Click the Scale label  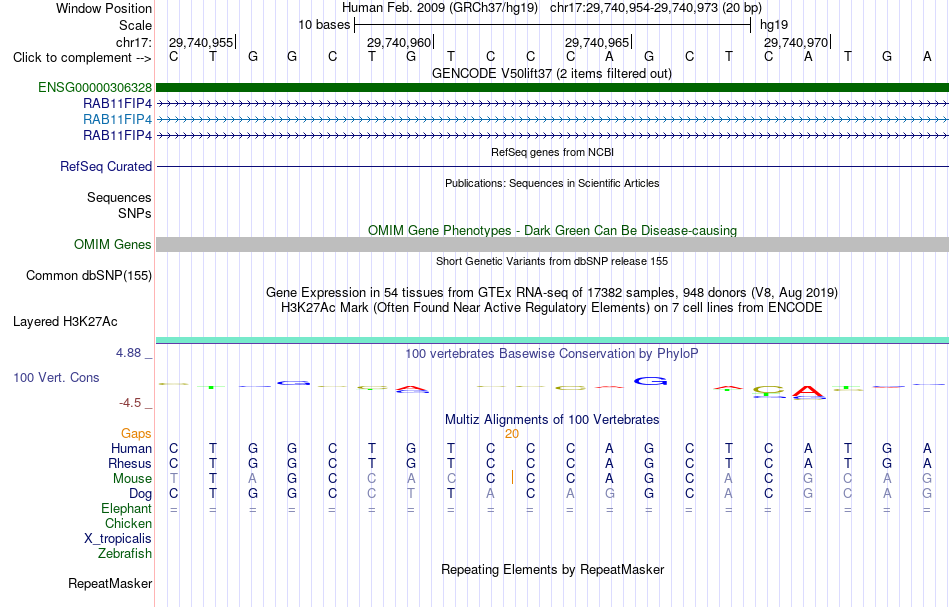(136, 25)
